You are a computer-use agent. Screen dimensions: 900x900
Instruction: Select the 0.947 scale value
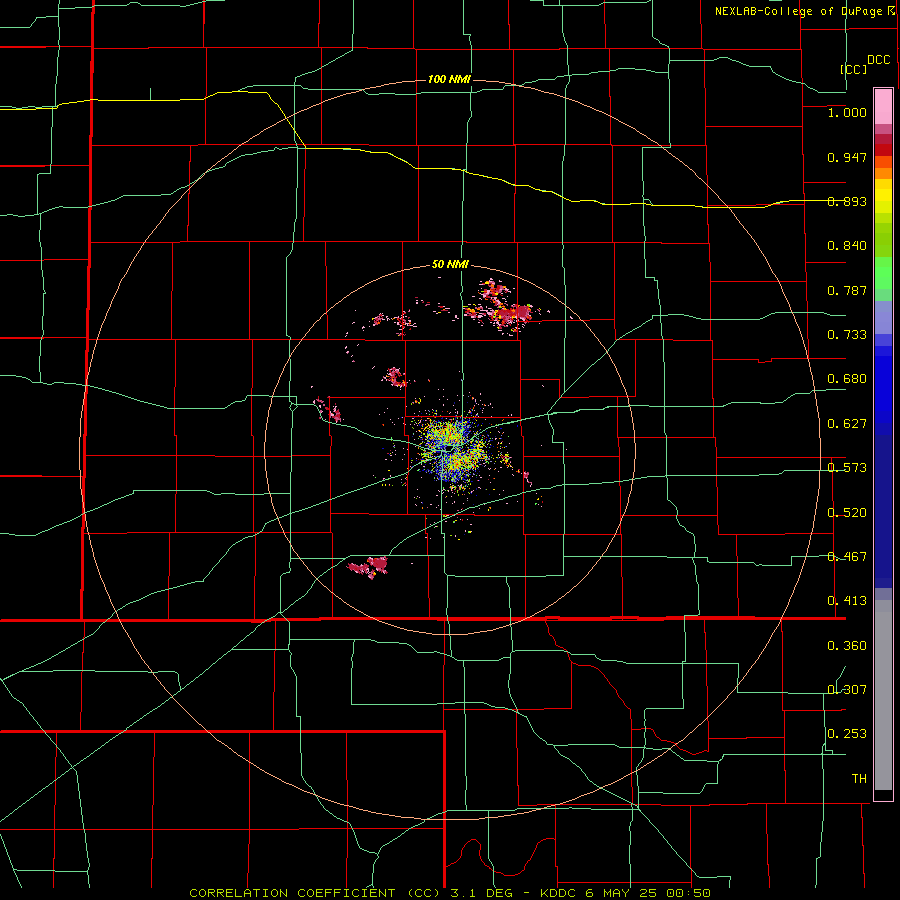point(847,157)
